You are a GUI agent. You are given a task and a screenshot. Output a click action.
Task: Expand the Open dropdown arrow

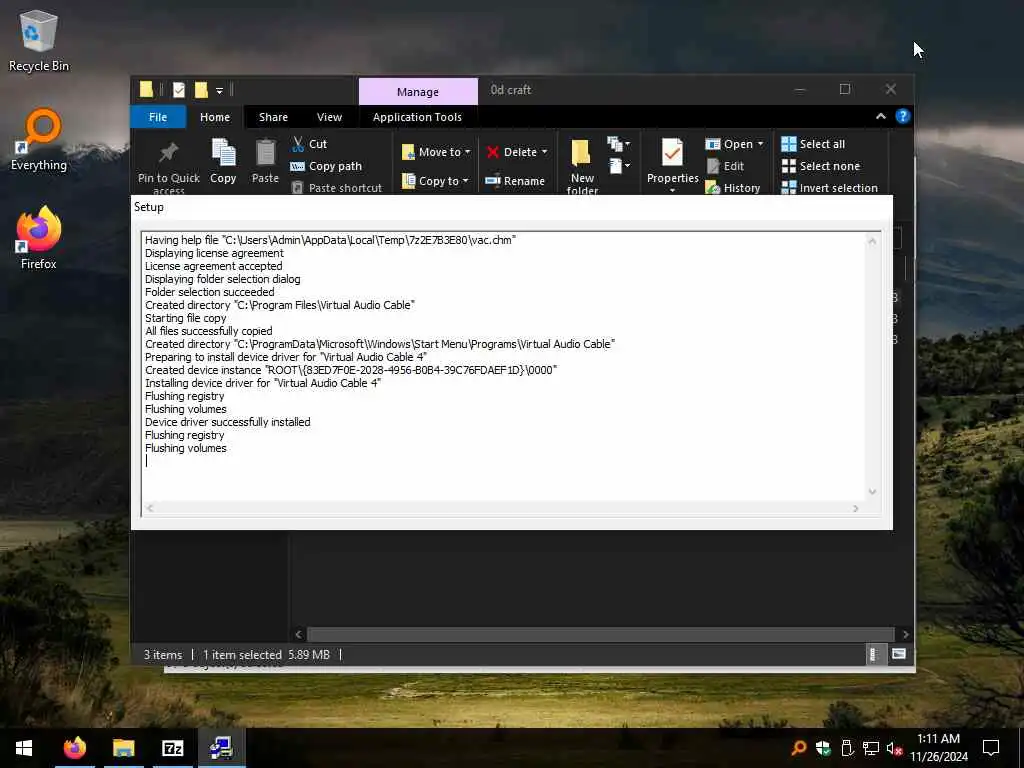point(760,144)
